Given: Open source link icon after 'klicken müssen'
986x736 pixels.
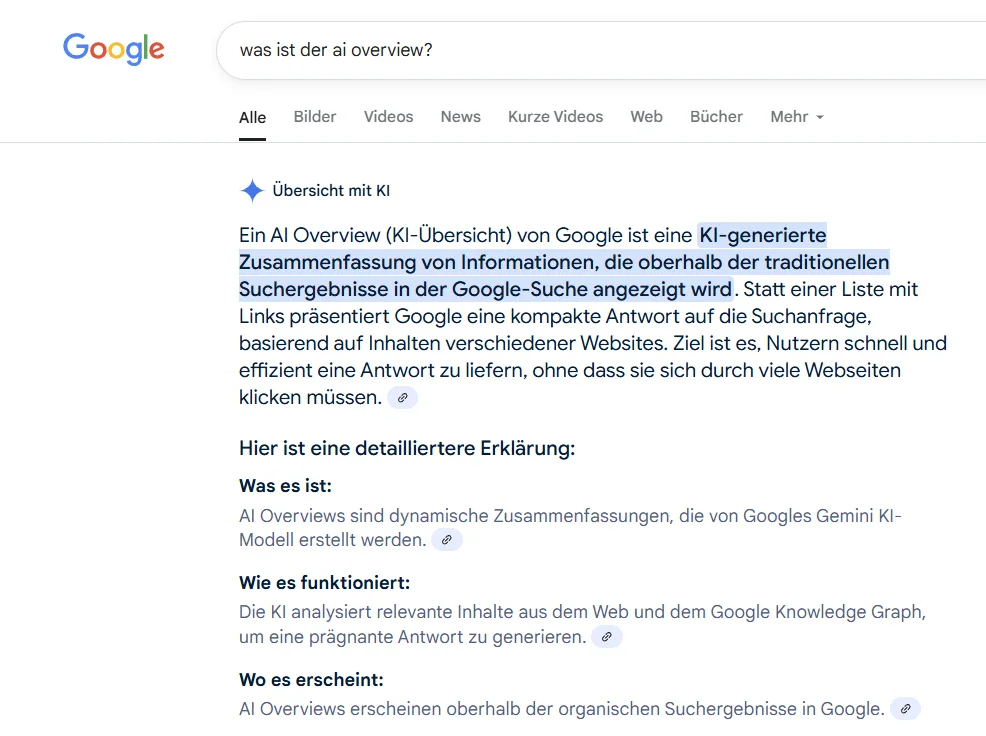Looking at the screenshot, I should pyautogui.click(x=402, y=398).
